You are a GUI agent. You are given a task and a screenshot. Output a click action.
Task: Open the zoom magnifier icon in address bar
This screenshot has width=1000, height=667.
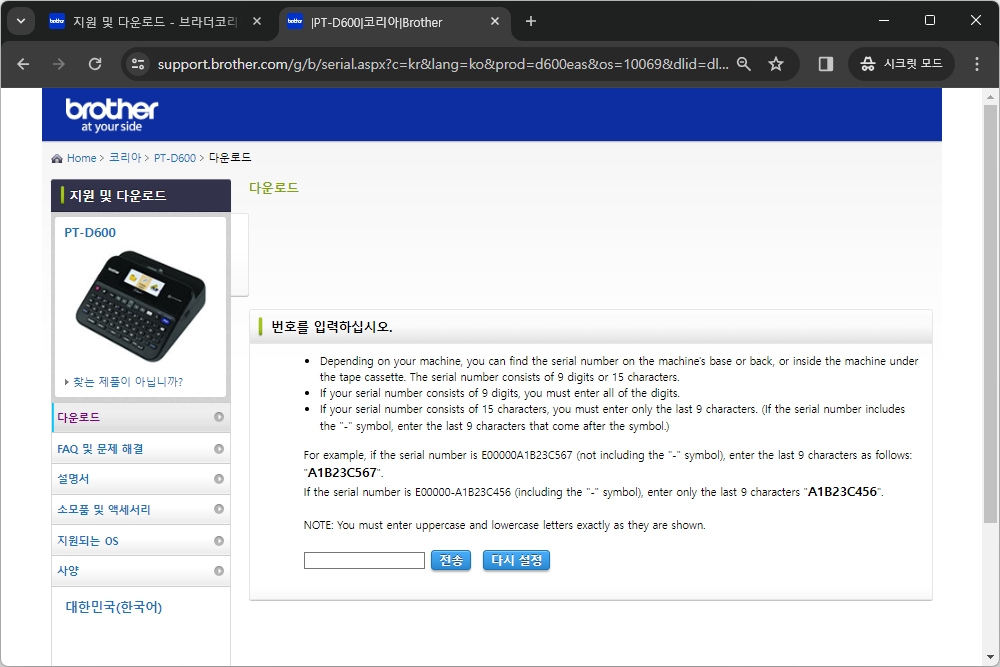tap(744, 64)
